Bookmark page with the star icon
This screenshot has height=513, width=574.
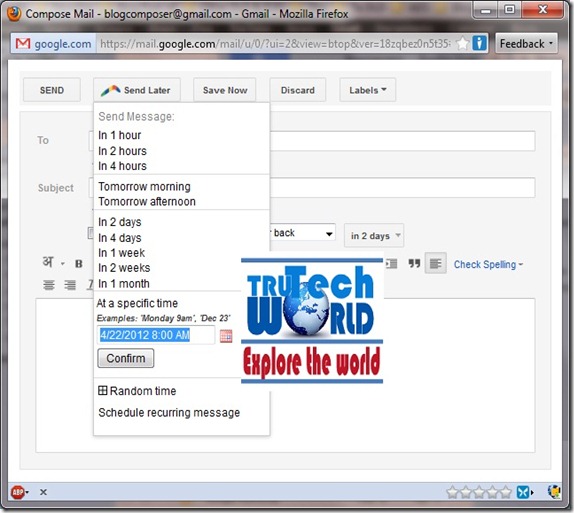coord(463,44)
